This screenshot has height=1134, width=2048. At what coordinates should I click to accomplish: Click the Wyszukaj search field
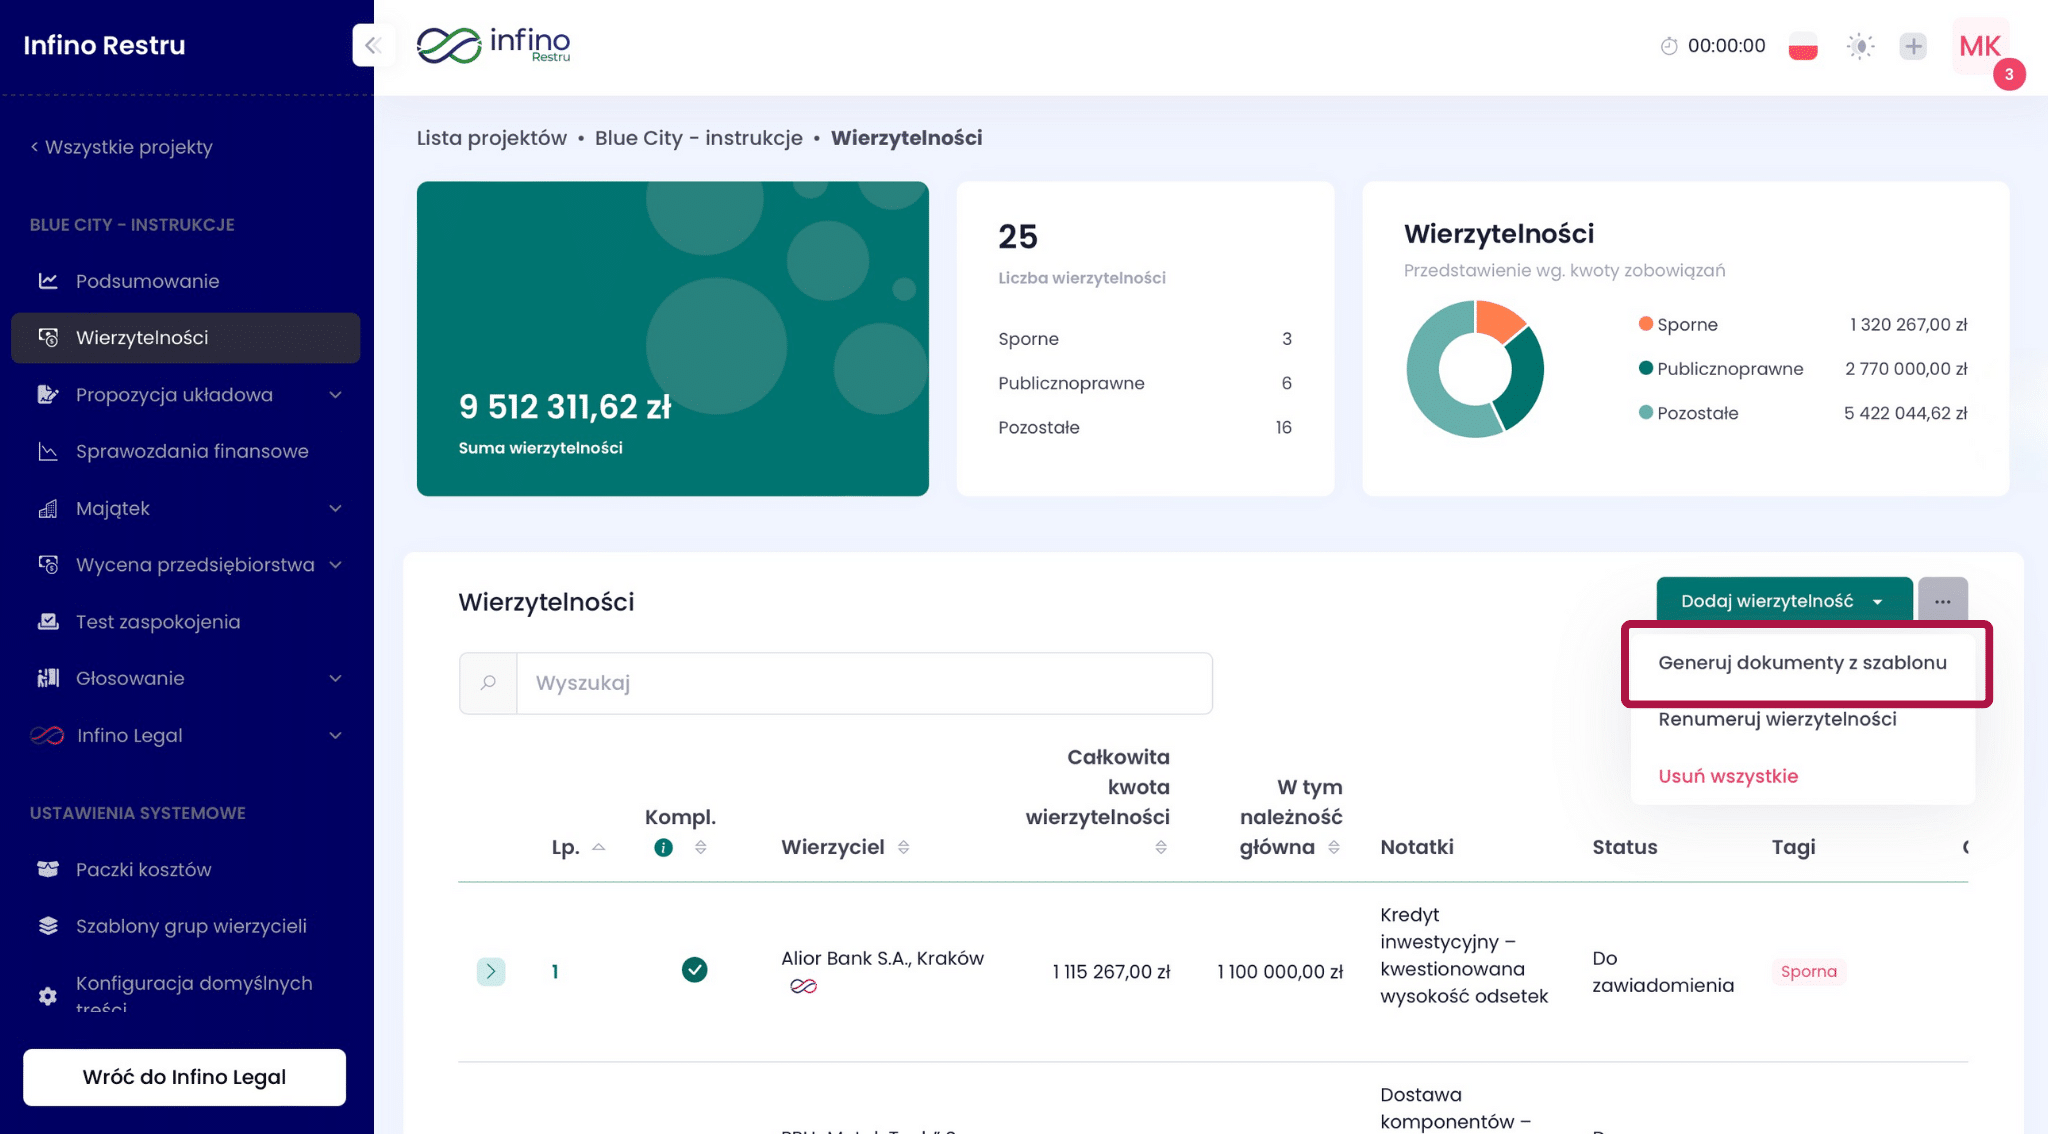click(x=863, y=684)
